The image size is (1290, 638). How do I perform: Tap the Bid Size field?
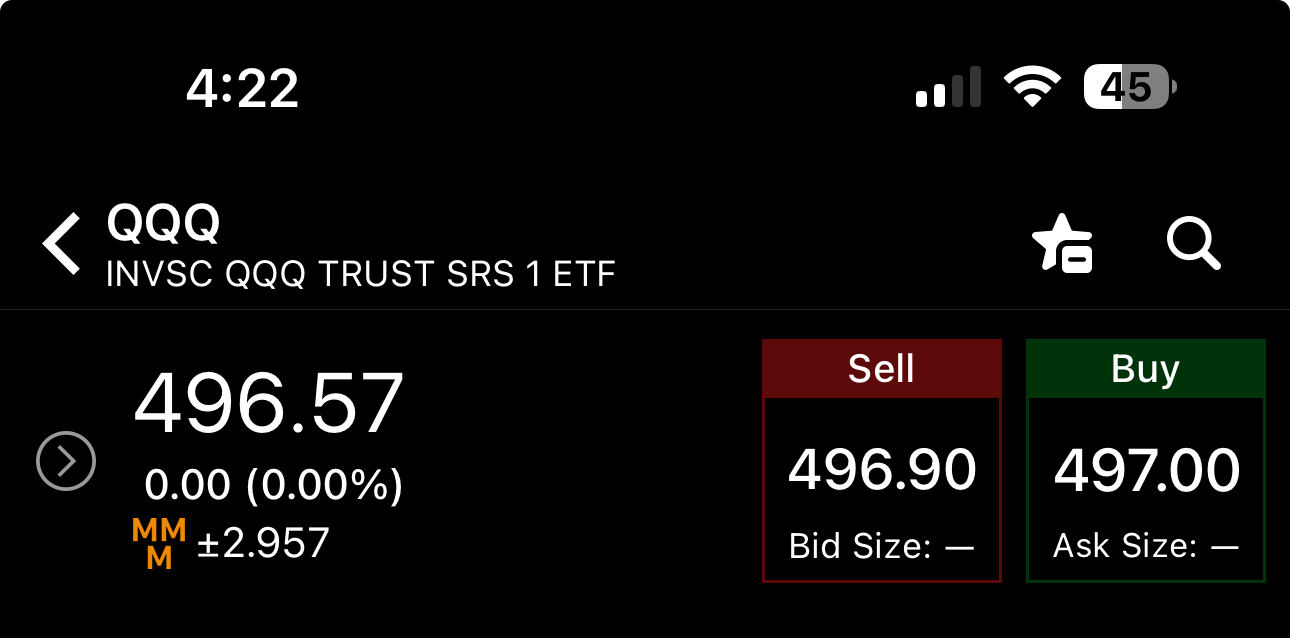[x=881, y=547]
